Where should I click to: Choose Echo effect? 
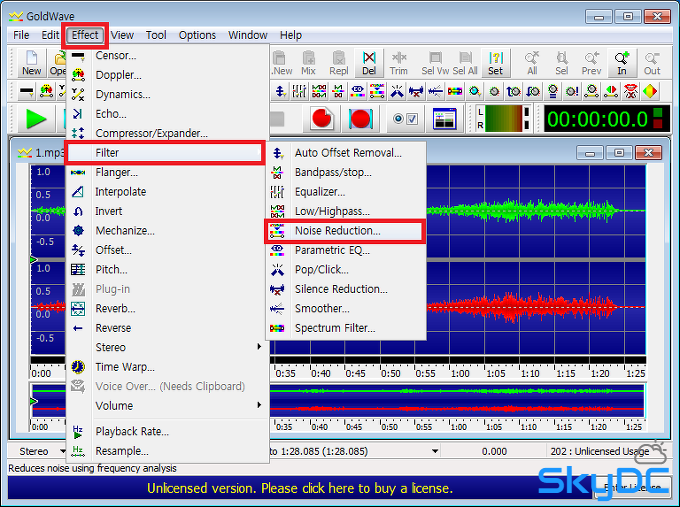pos(167,114)
